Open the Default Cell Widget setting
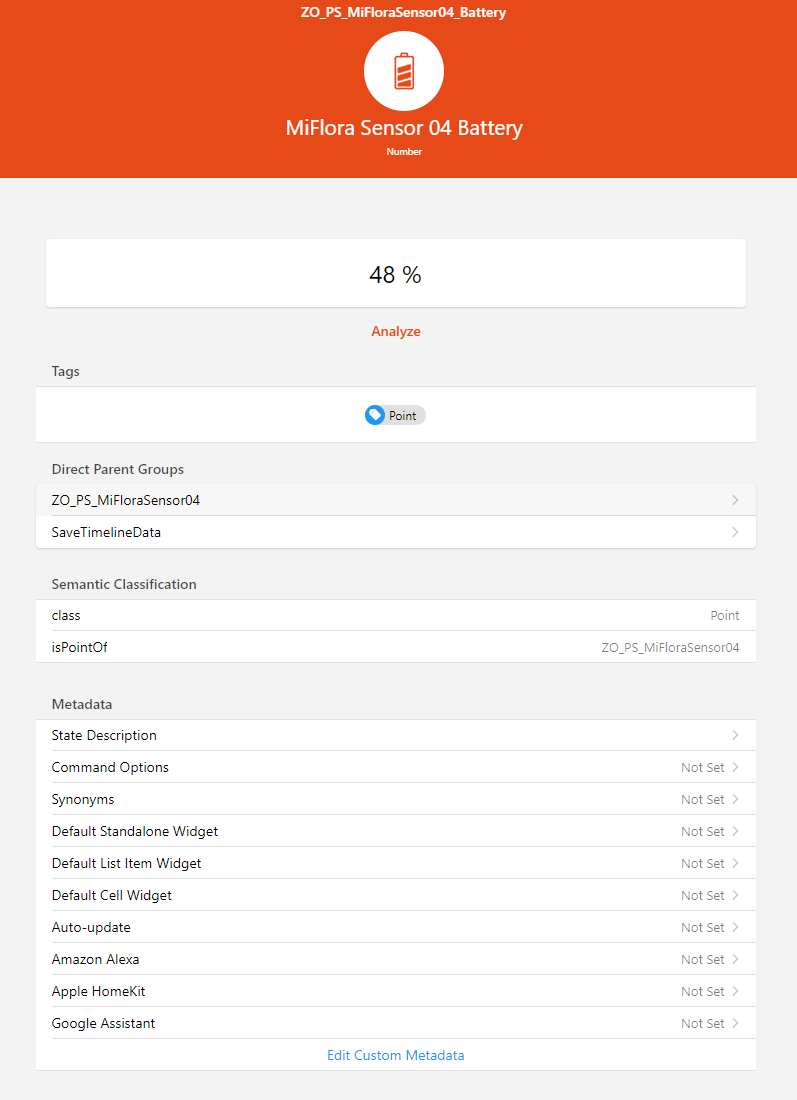 (395, 895)
